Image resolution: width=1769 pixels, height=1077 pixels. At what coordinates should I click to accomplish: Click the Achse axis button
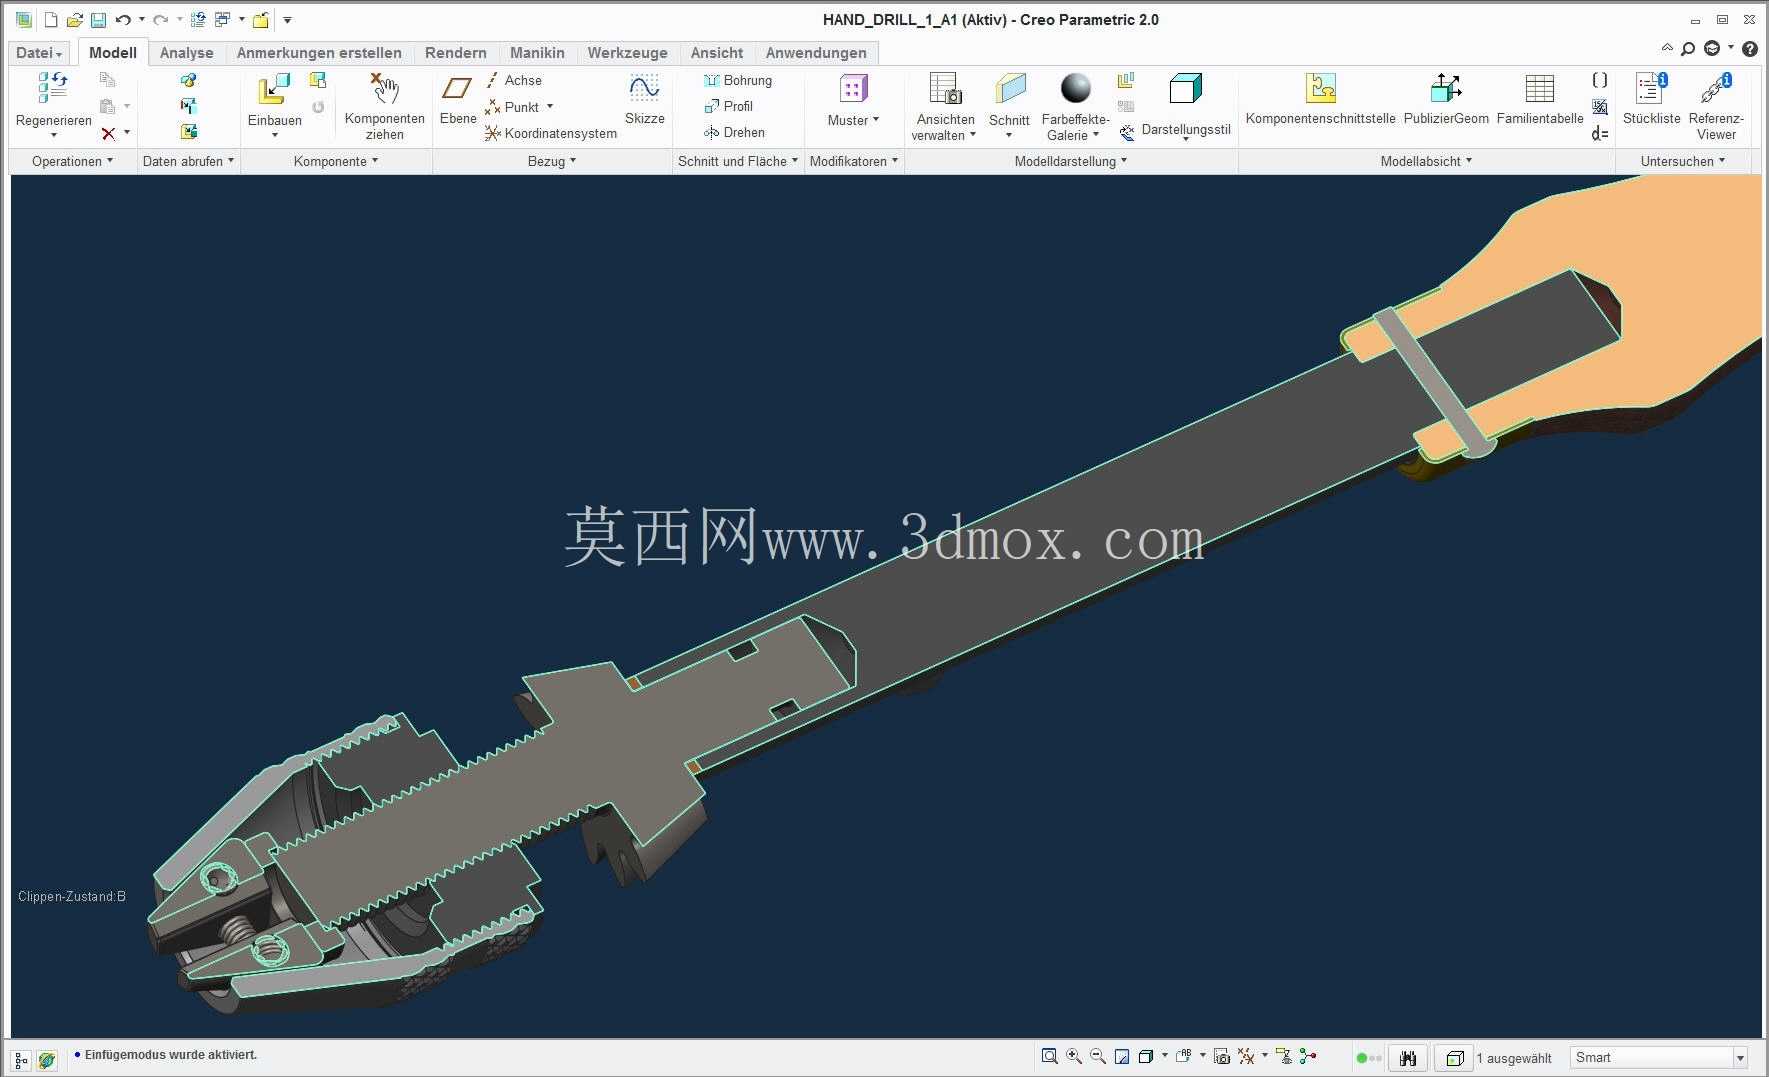[x=513, y=80]
